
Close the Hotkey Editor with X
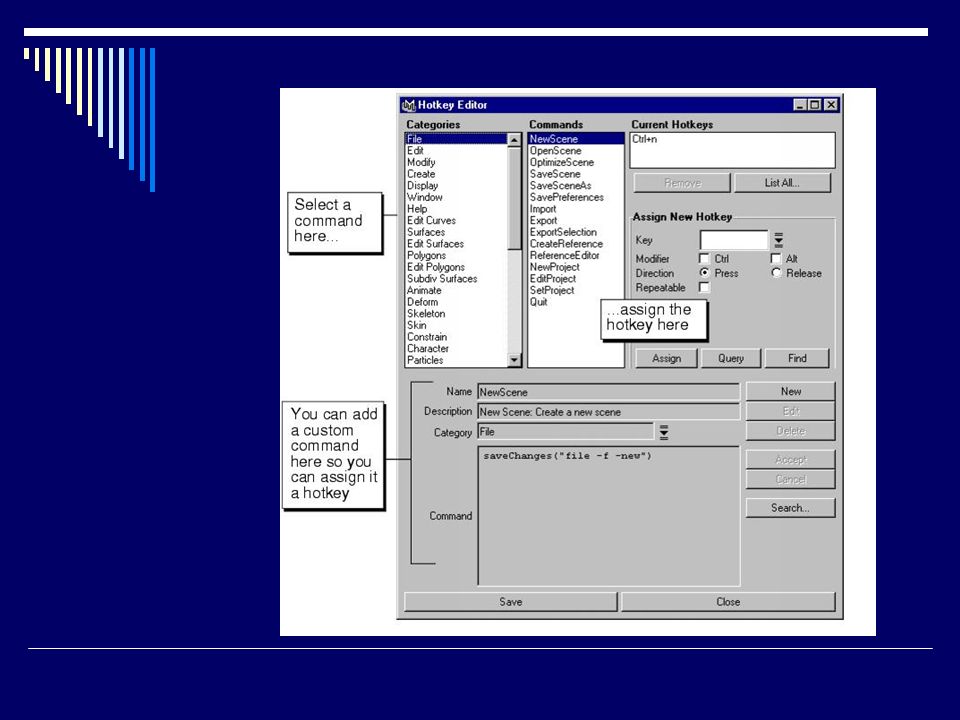830,105
